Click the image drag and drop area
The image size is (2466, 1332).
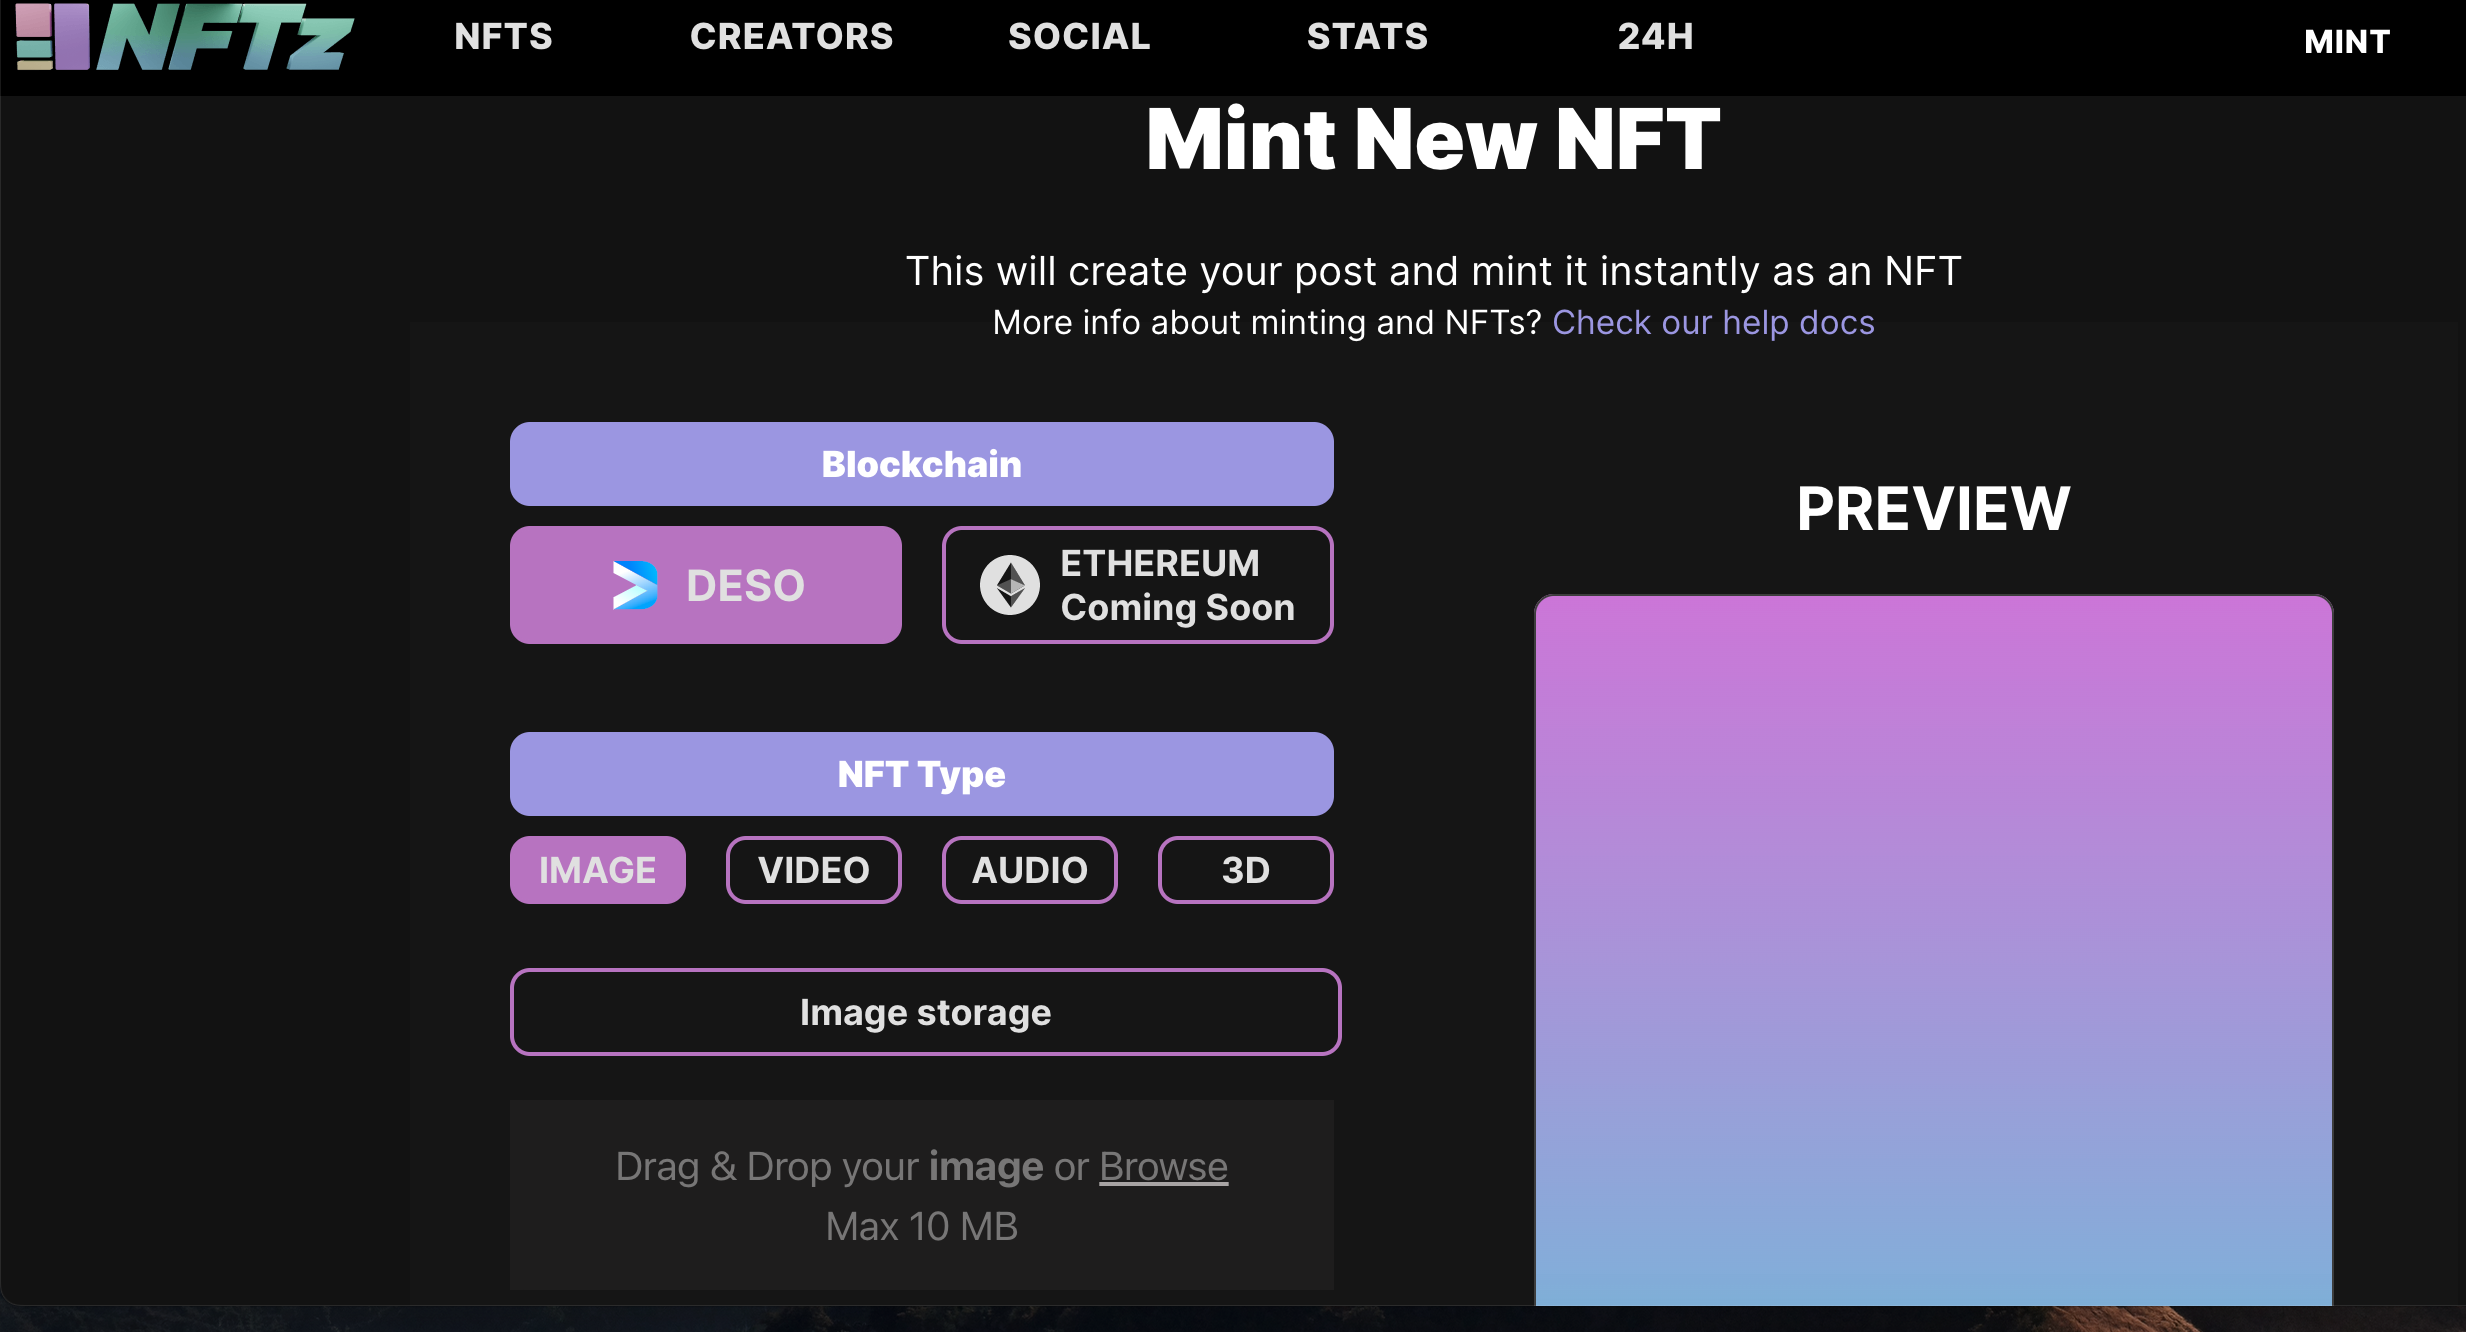click(x=922, y=1195)
